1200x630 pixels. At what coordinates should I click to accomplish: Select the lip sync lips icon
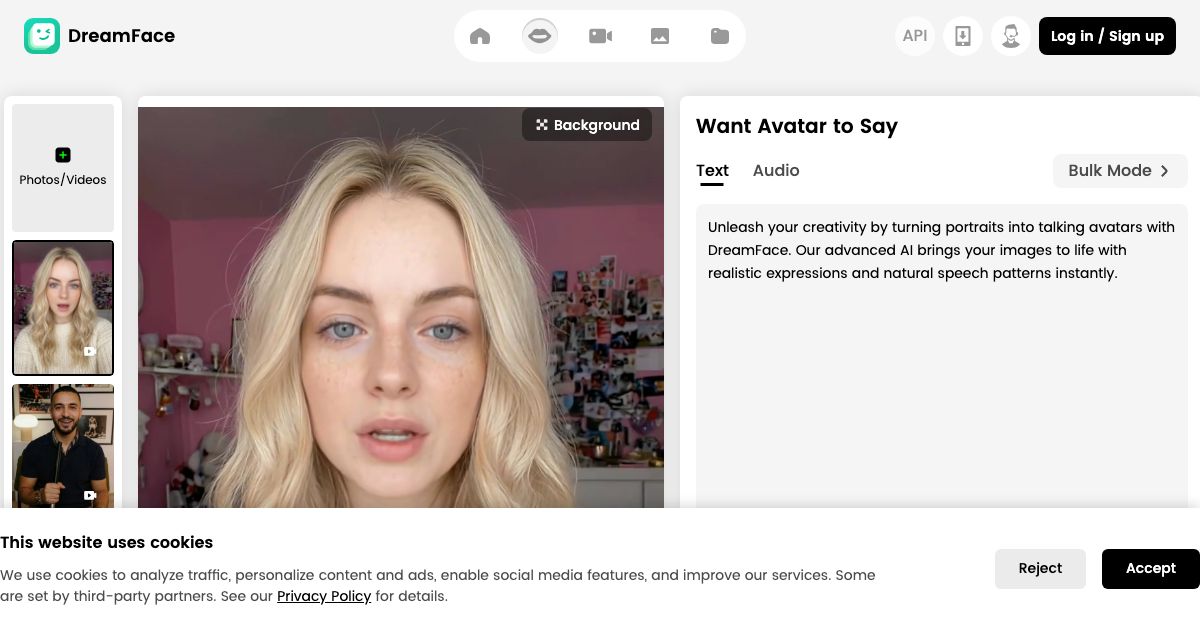click(540, 36)
